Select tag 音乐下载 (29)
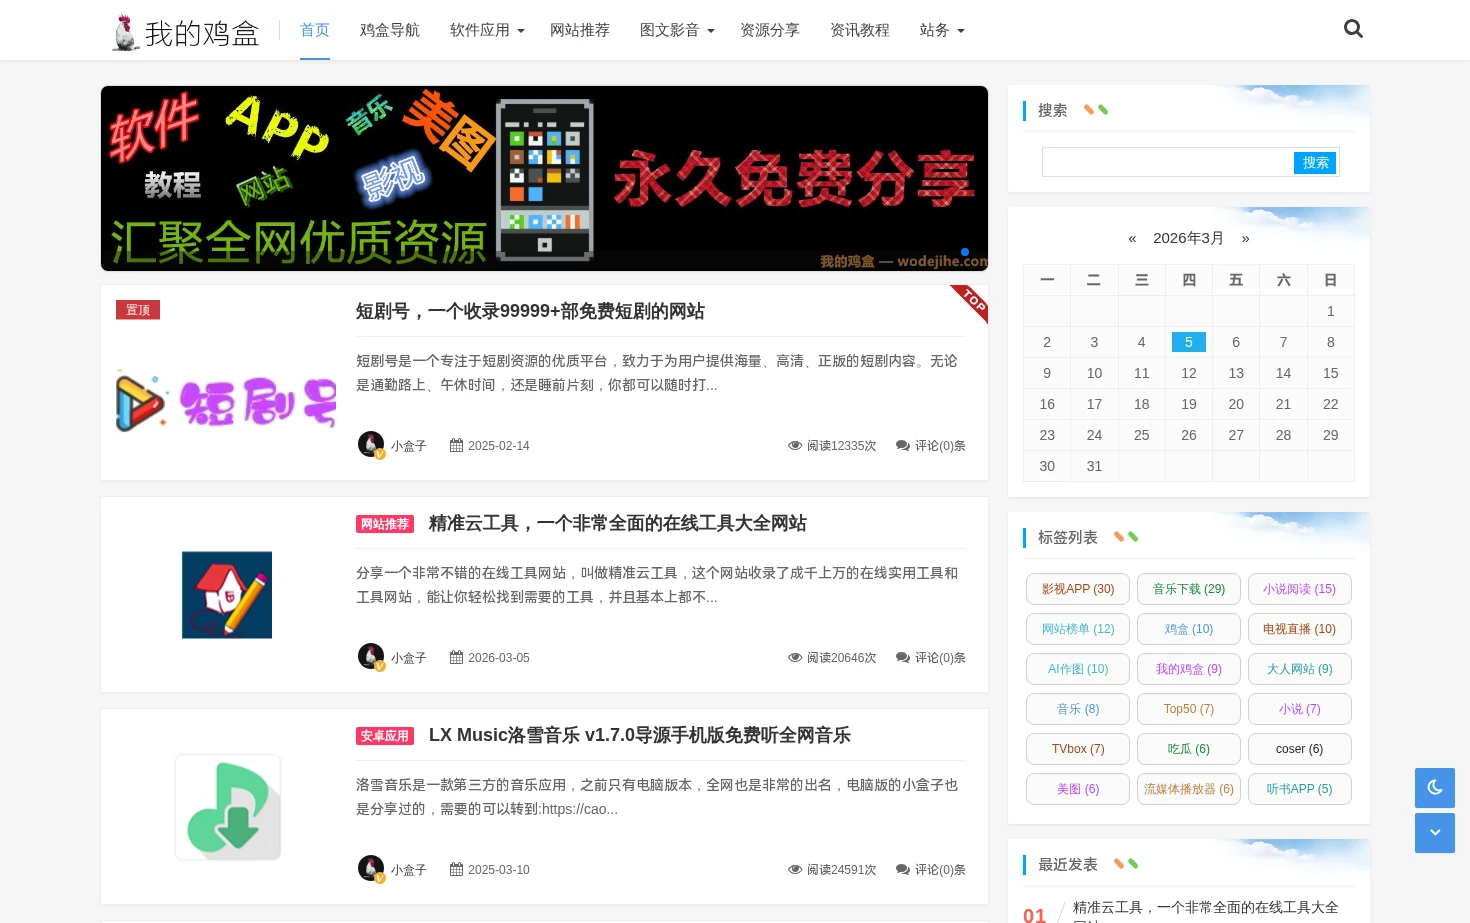 click(x=1189, y=589)
